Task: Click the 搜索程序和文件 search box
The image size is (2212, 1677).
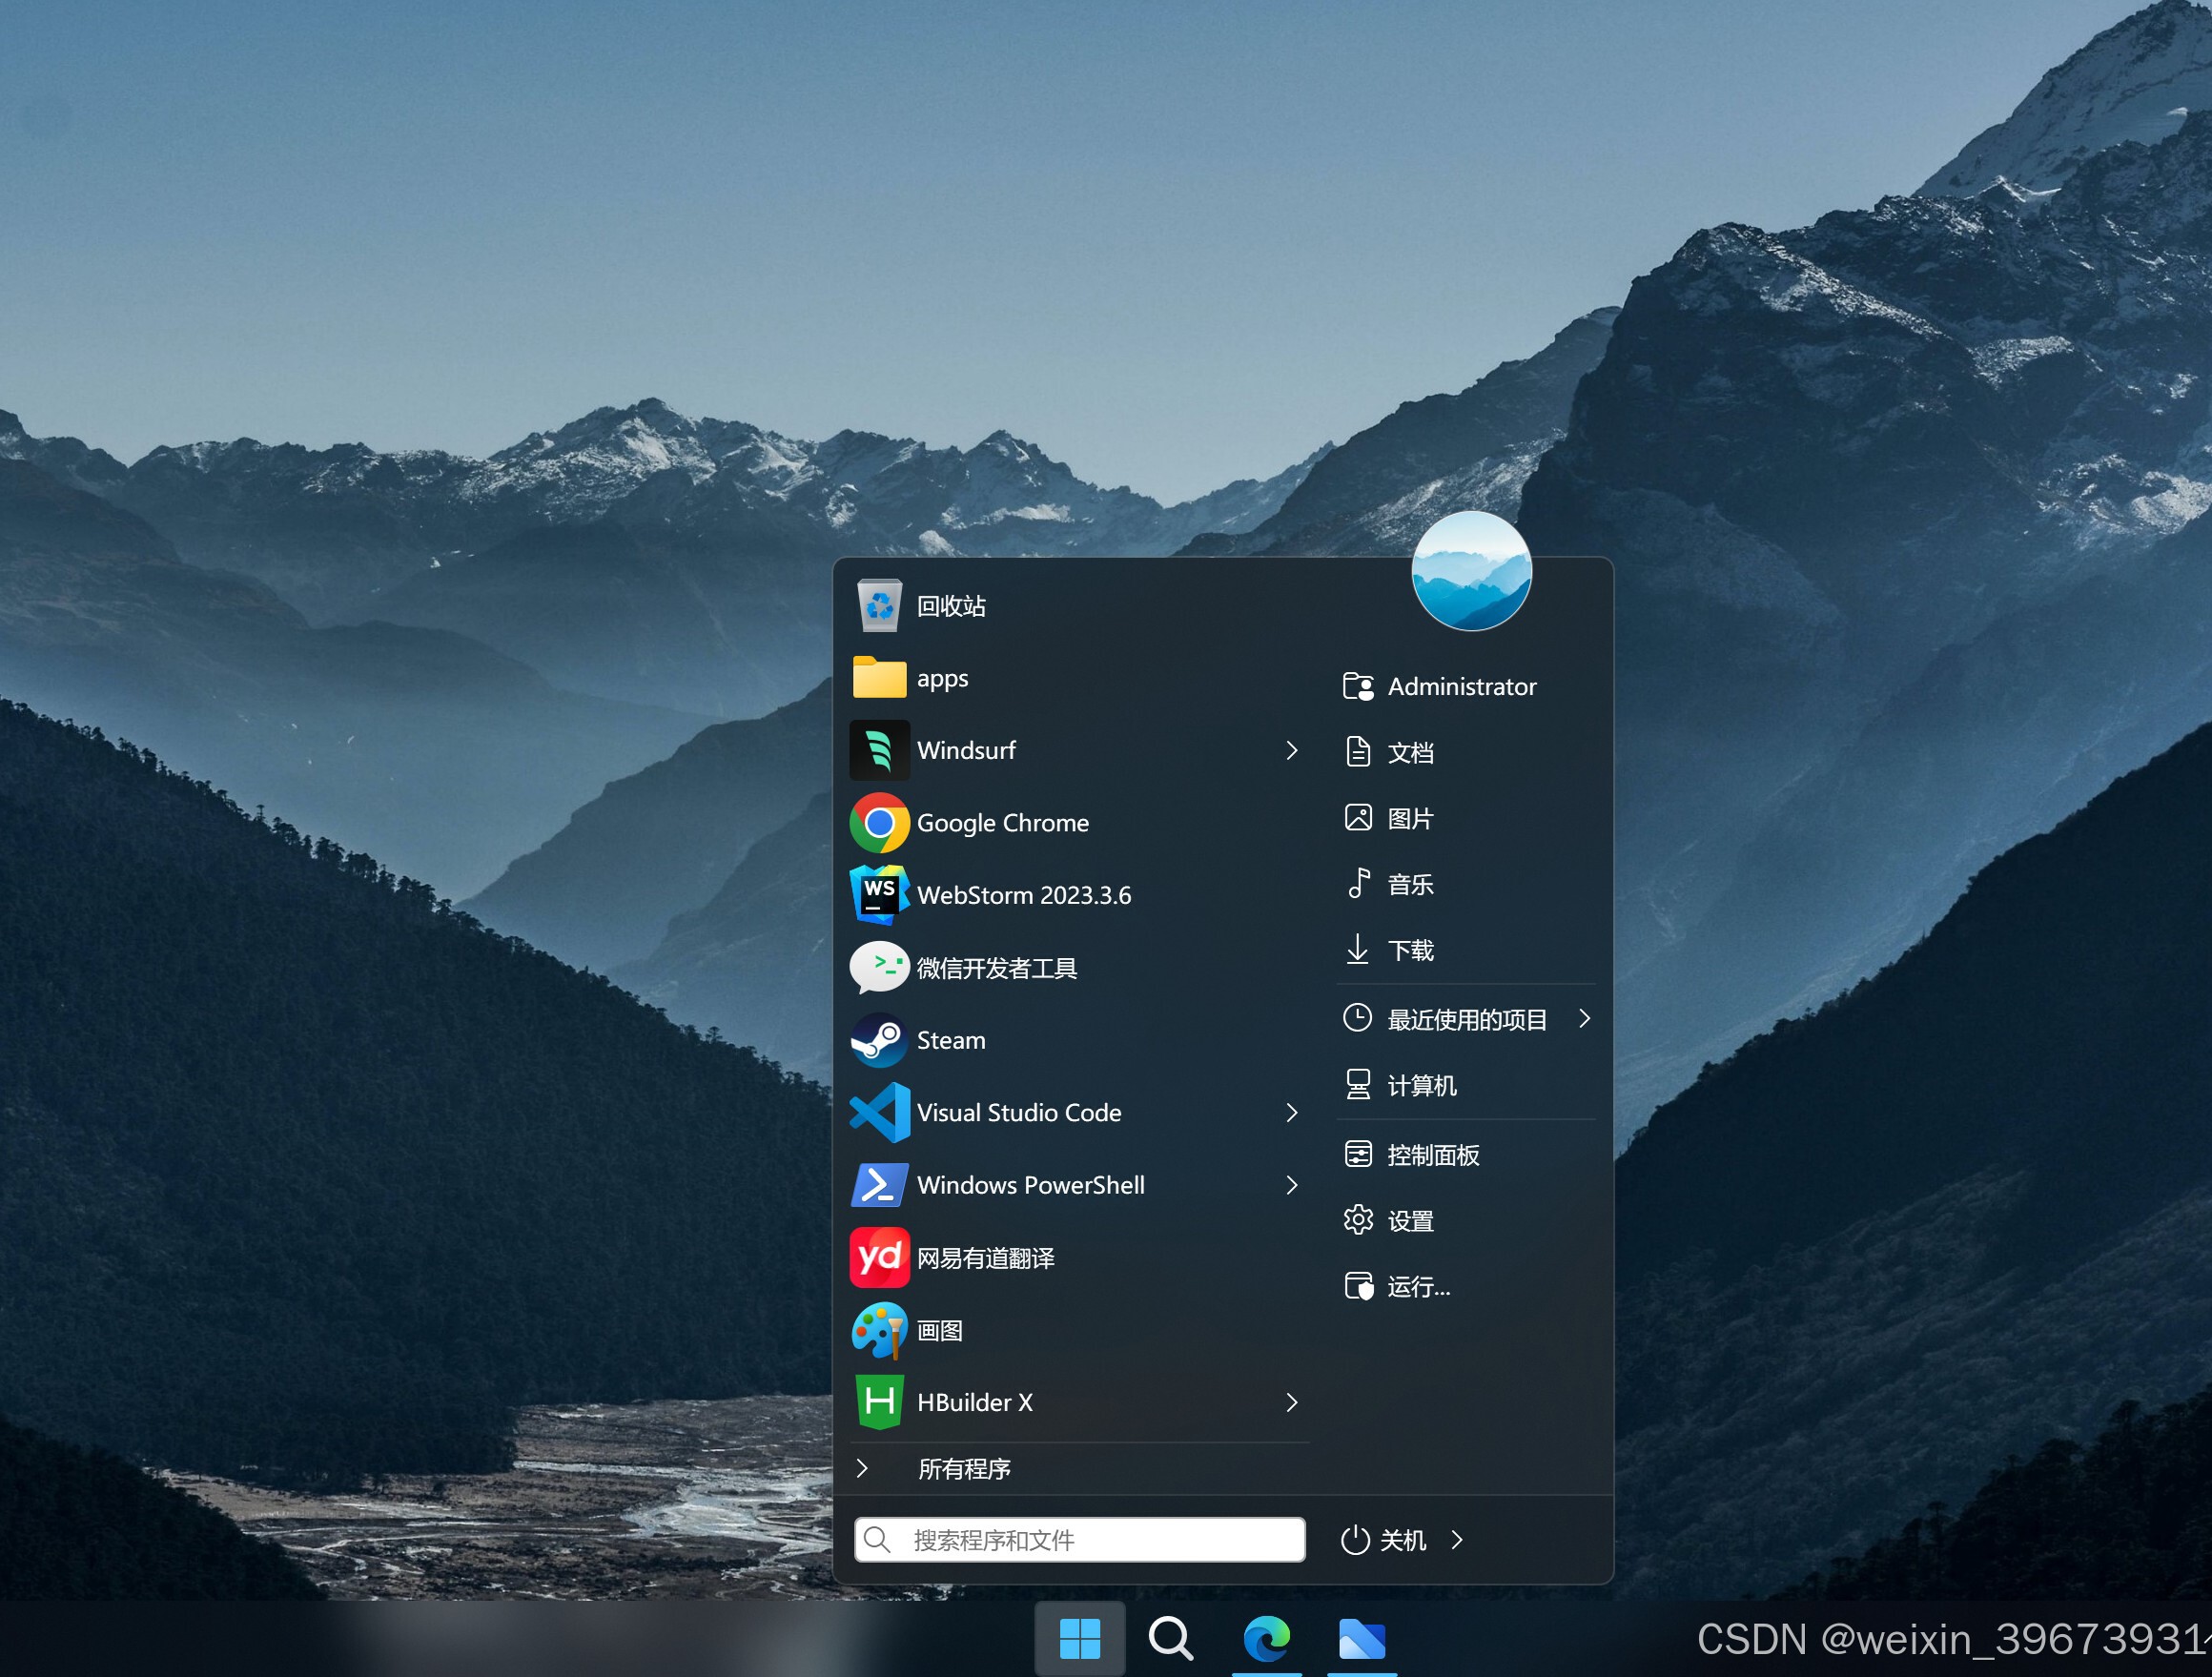Action: coord(1080,1540)
